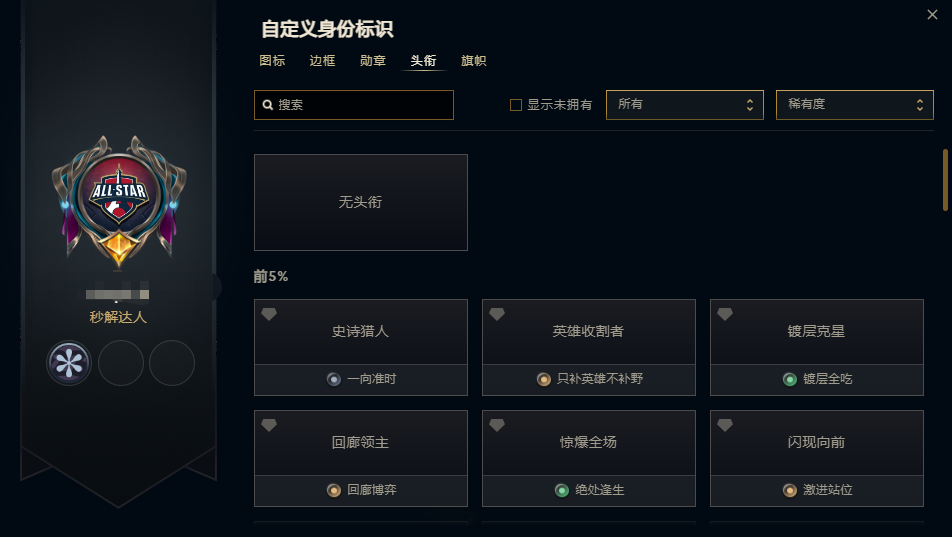Enable the 显示未拥有 checkbox
Viewport: 952px width, 537px height.
pos(516,105)
